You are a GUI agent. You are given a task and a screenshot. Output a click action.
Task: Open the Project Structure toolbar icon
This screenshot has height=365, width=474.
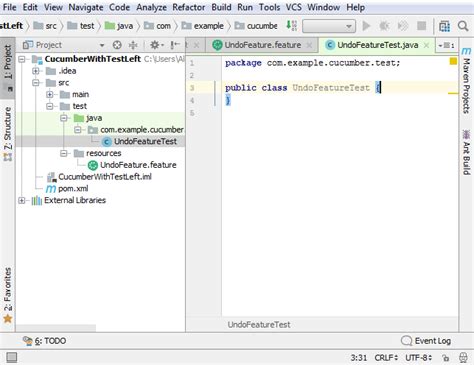pos(444,26)
